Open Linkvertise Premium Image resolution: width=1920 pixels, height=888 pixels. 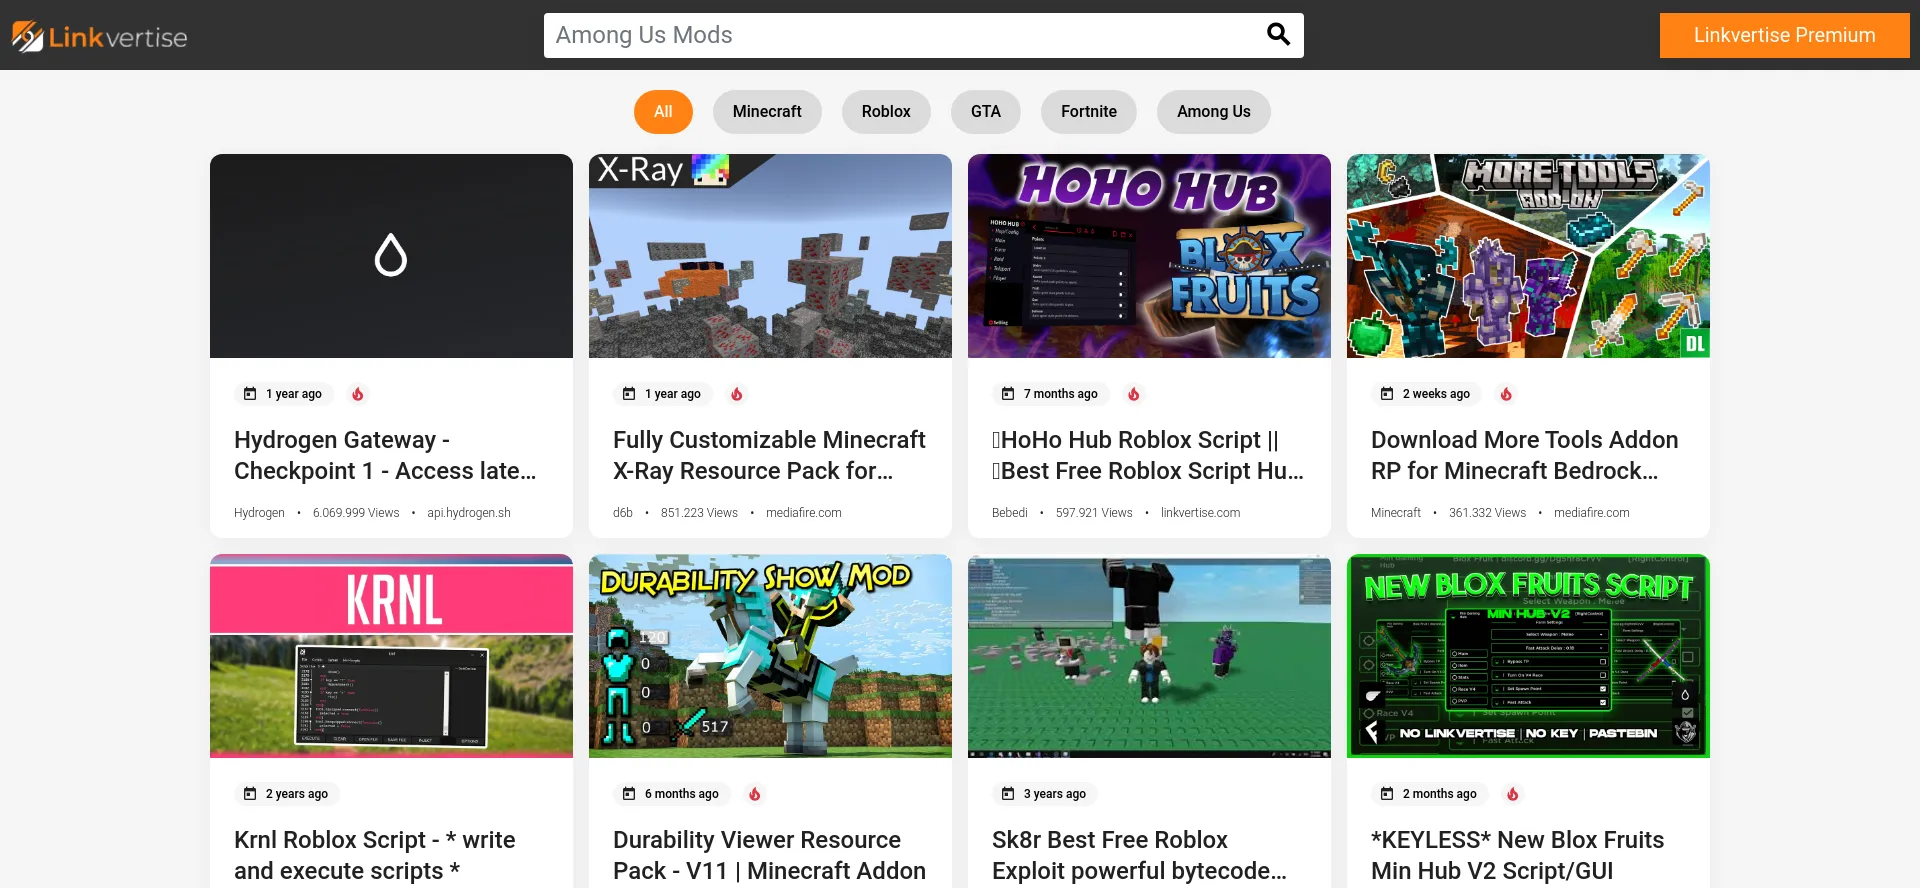click(x=1784, y=35)
